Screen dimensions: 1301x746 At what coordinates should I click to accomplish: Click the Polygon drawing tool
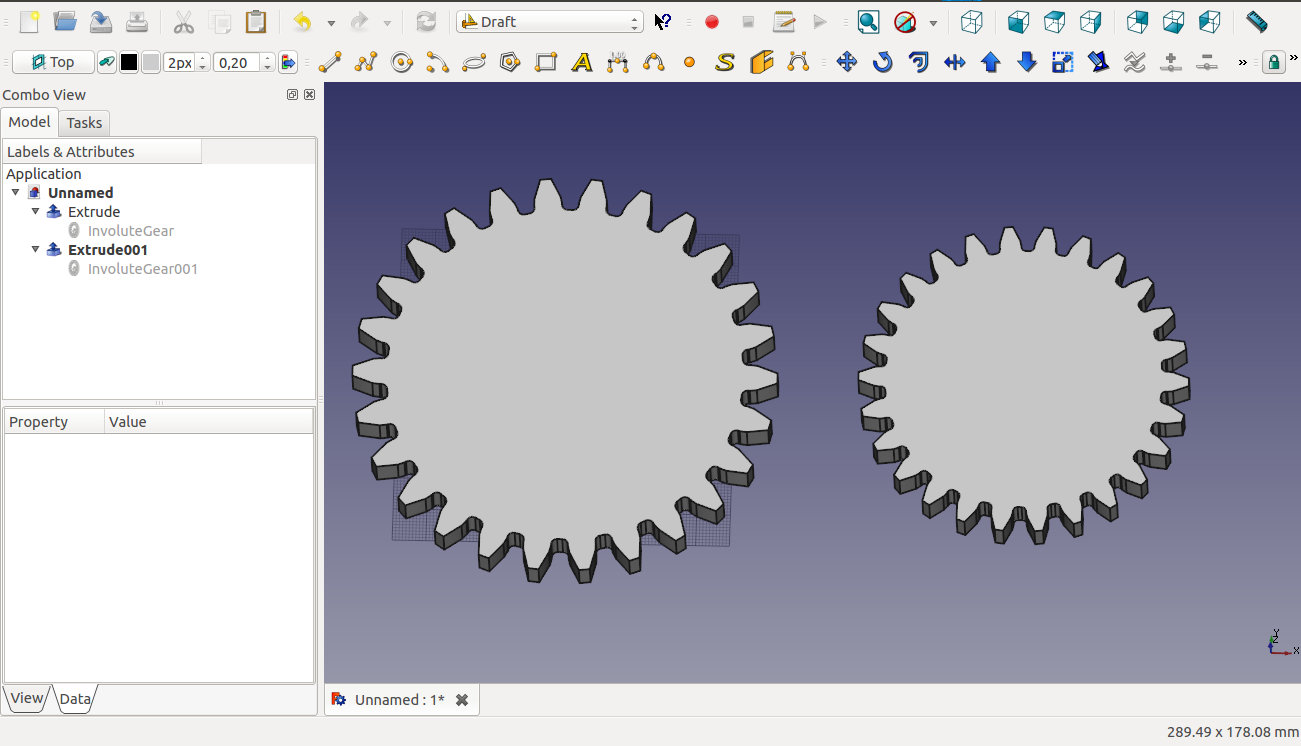510,63
